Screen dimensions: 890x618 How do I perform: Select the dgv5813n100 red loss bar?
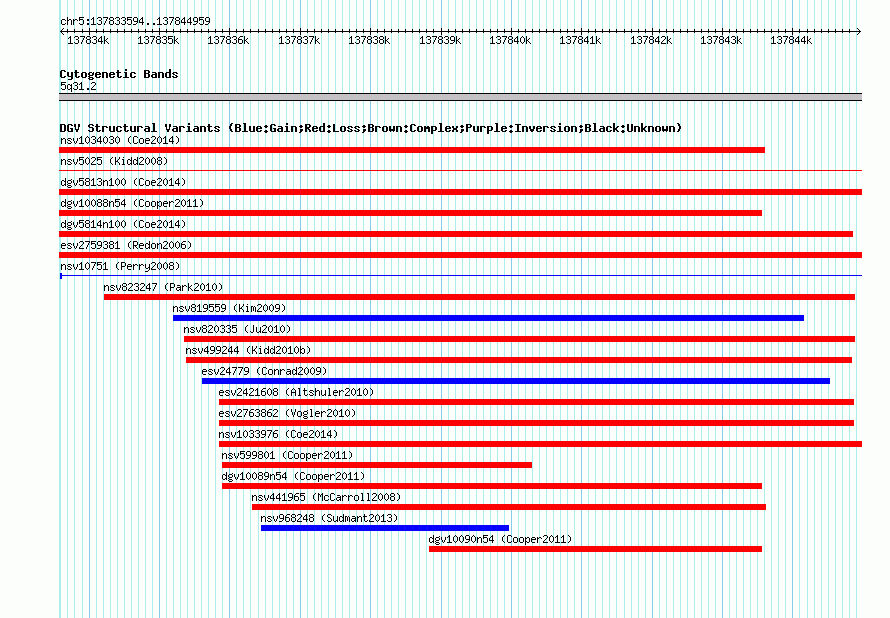tap(461, 192)
